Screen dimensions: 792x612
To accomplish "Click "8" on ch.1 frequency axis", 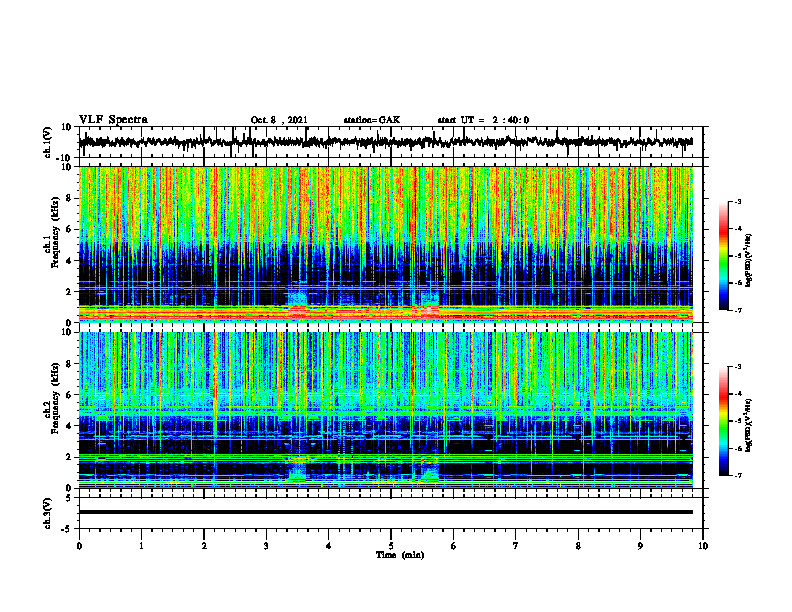I will [69, 198].
